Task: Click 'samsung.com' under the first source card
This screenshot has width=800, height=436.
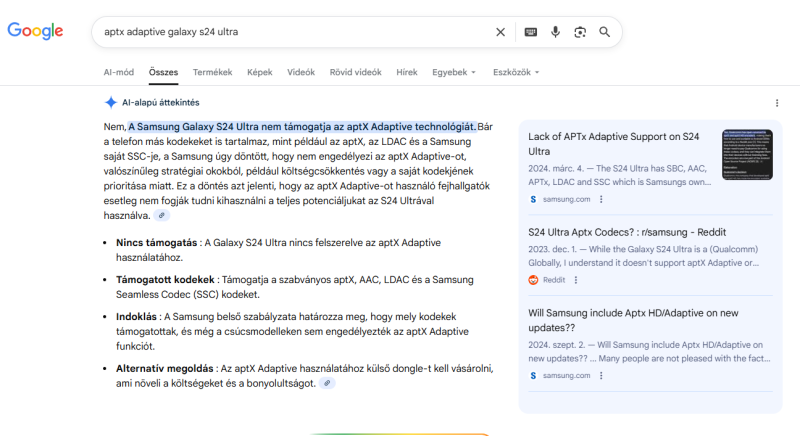Action: click(566, 199)
